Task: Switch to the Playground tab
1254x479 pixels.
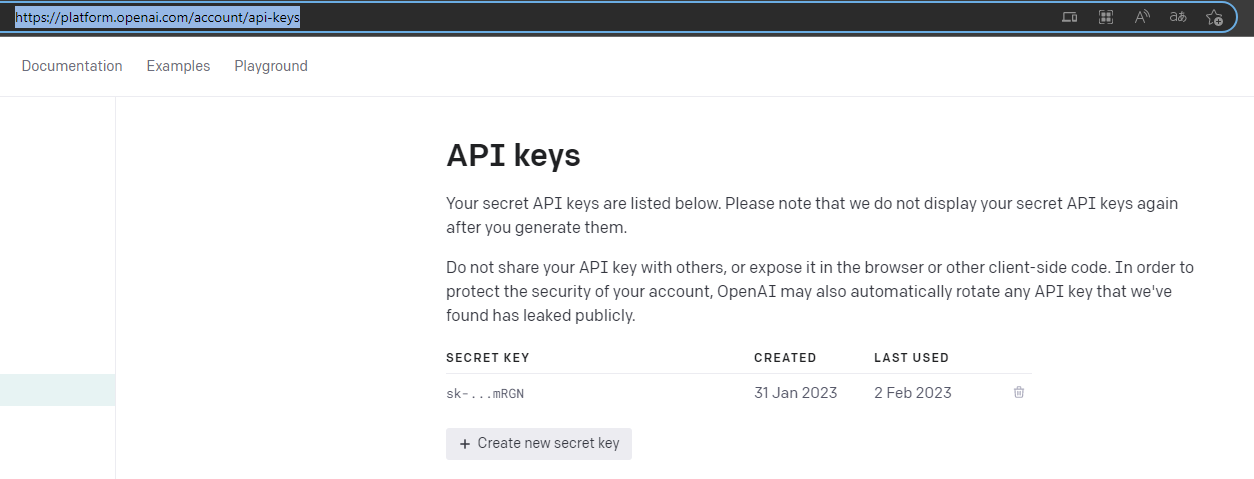Action: pos(271,66)
